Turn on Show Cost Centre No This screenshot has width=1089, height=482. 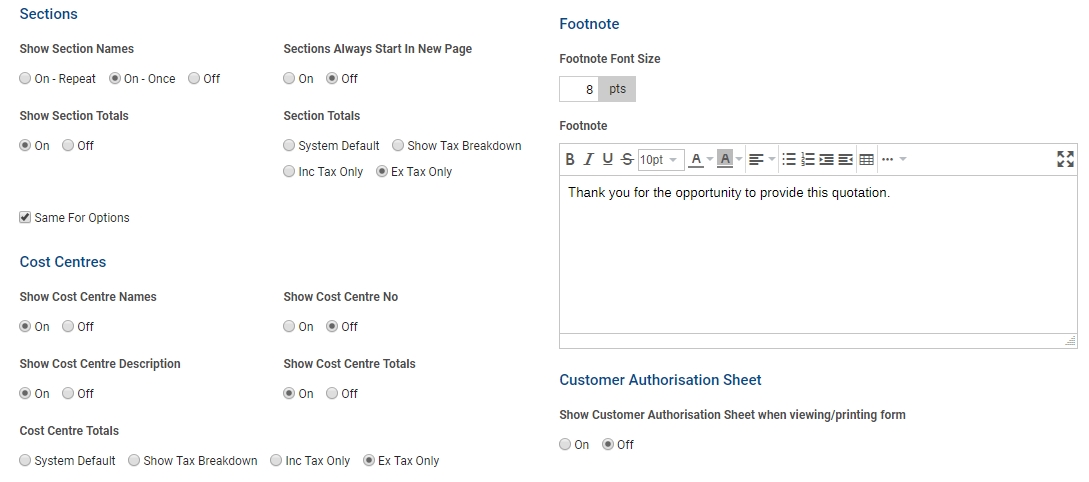(x=289, y=327)
